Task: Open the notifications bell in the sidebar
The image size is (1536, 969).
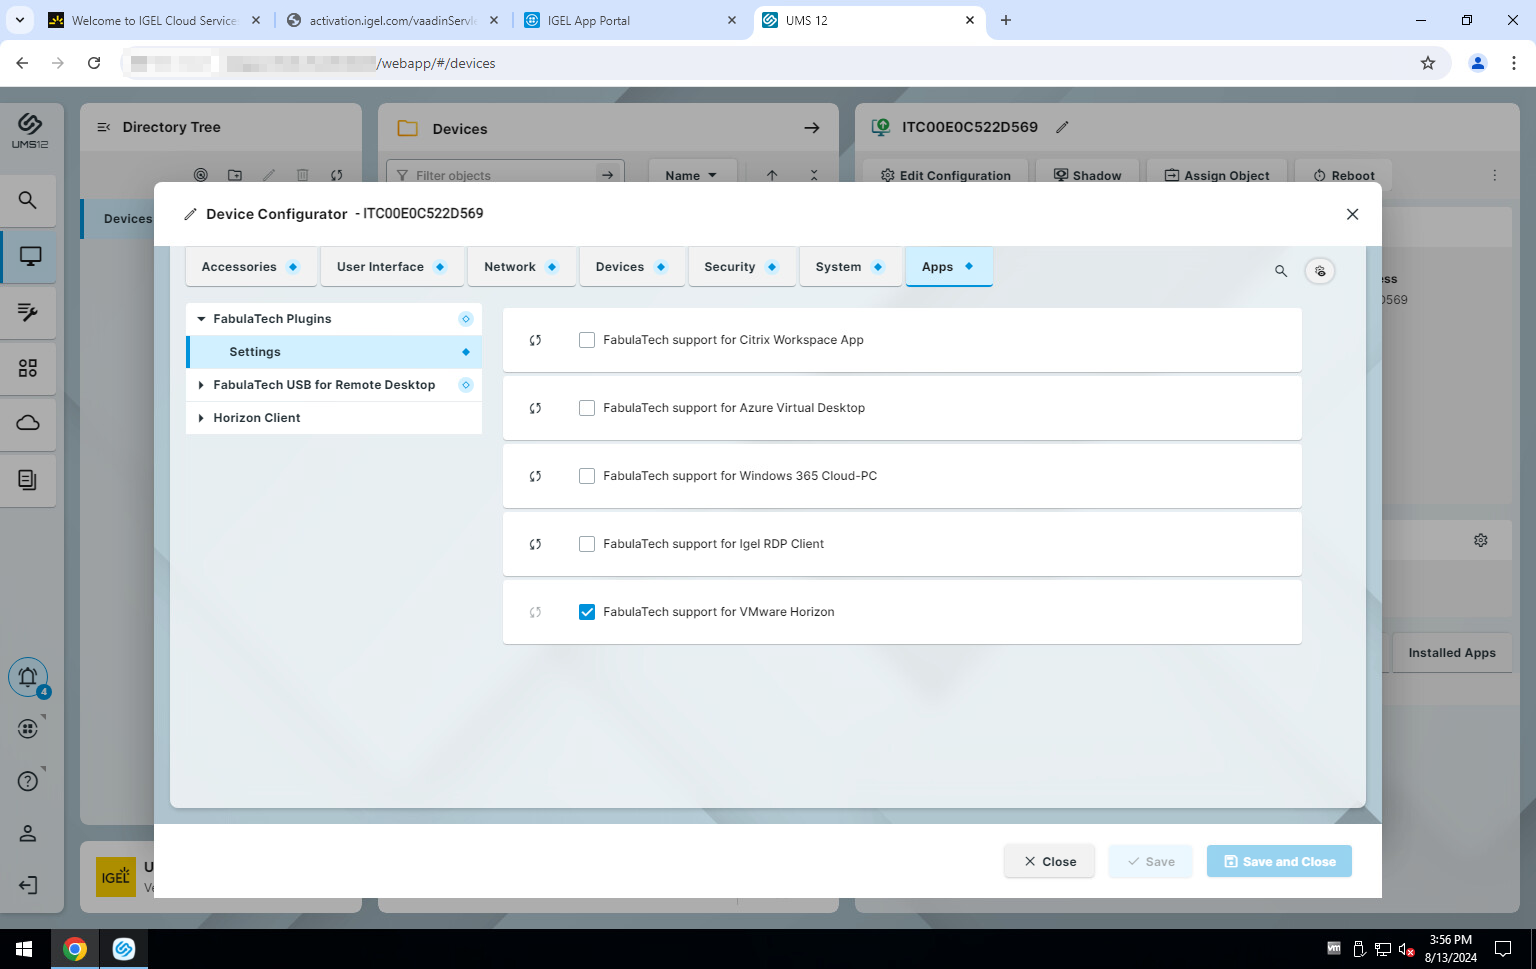Action: (x=28, y=677)
